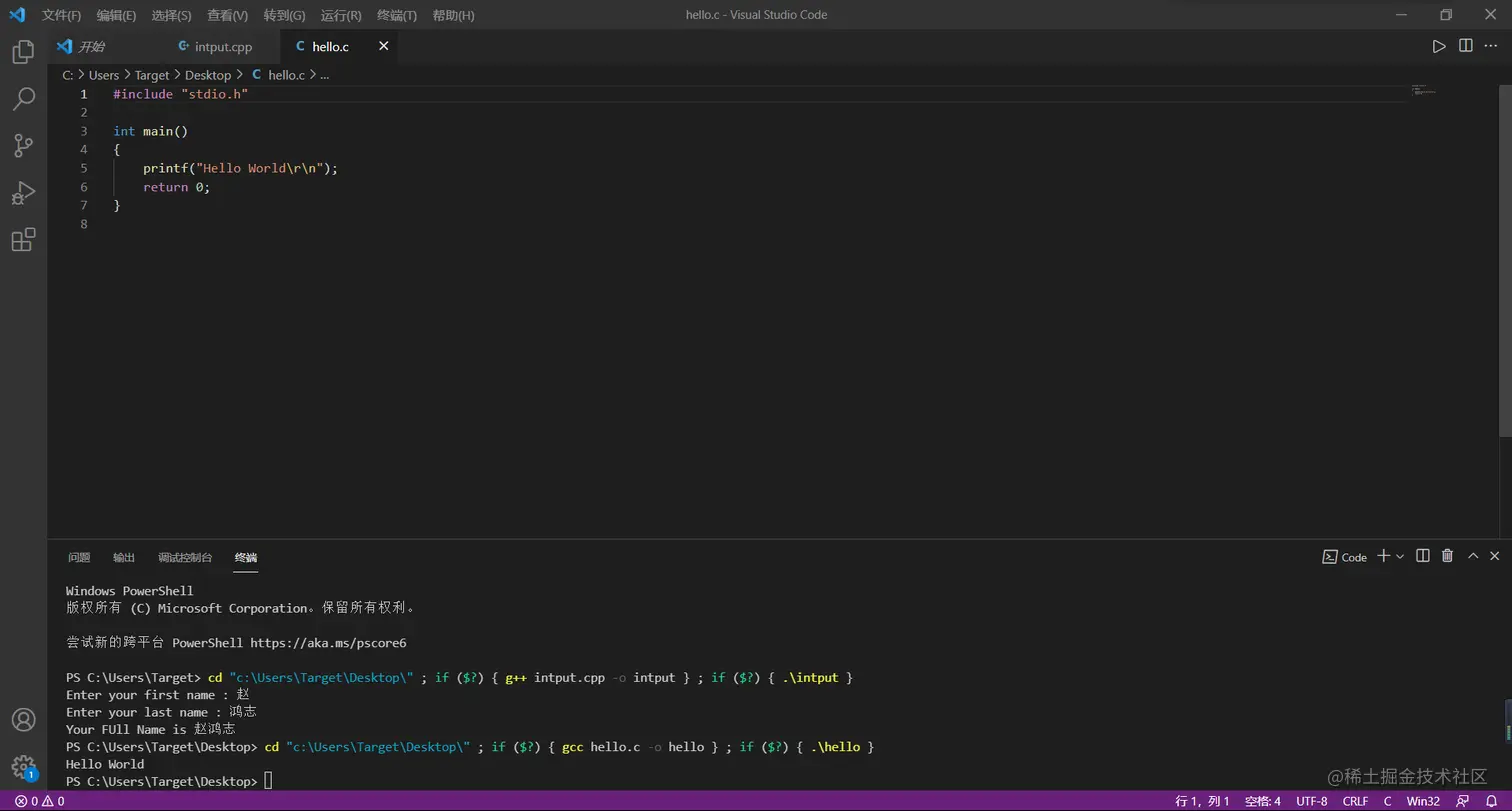Change language mode via C indicator

click(x=1387, y=801)
